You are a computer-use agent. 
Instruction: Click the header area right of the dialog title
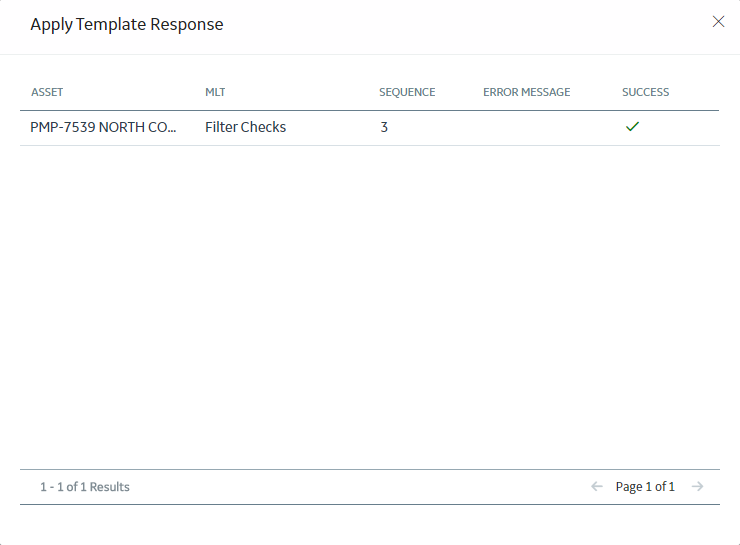[467, 25]
